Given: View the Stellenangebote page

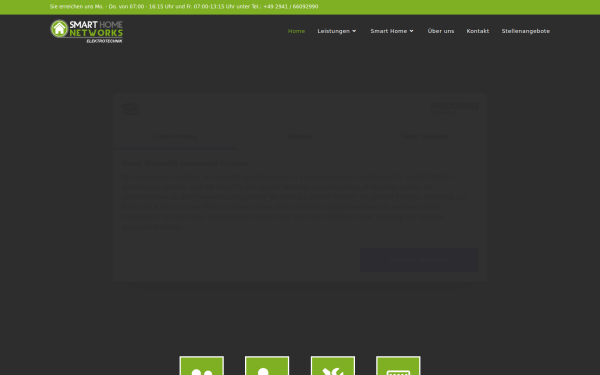Looking at the screenshot, I should [x=525, y=31].
